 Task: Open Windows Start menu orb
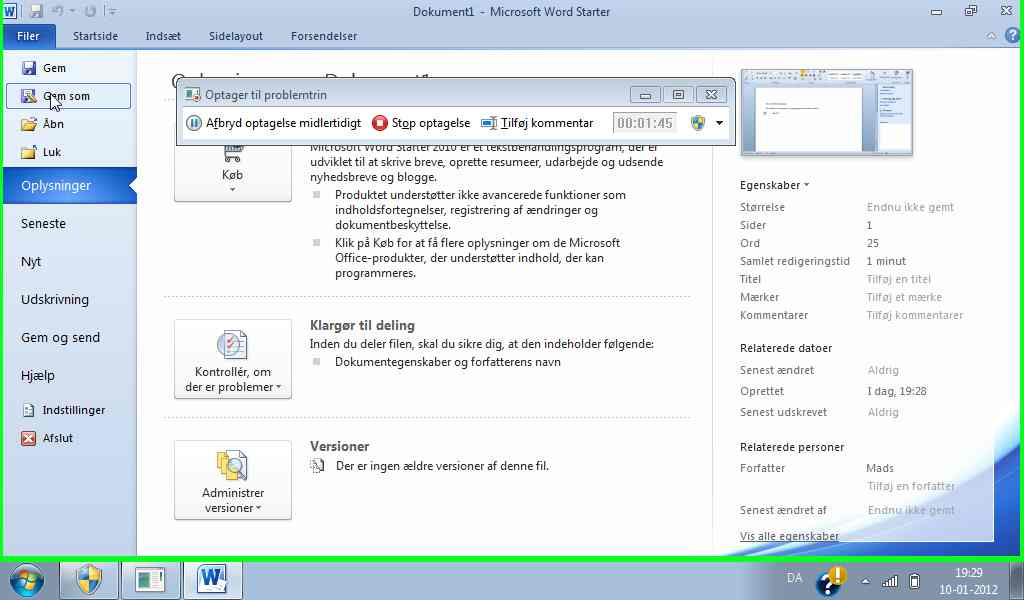point(26,579)
